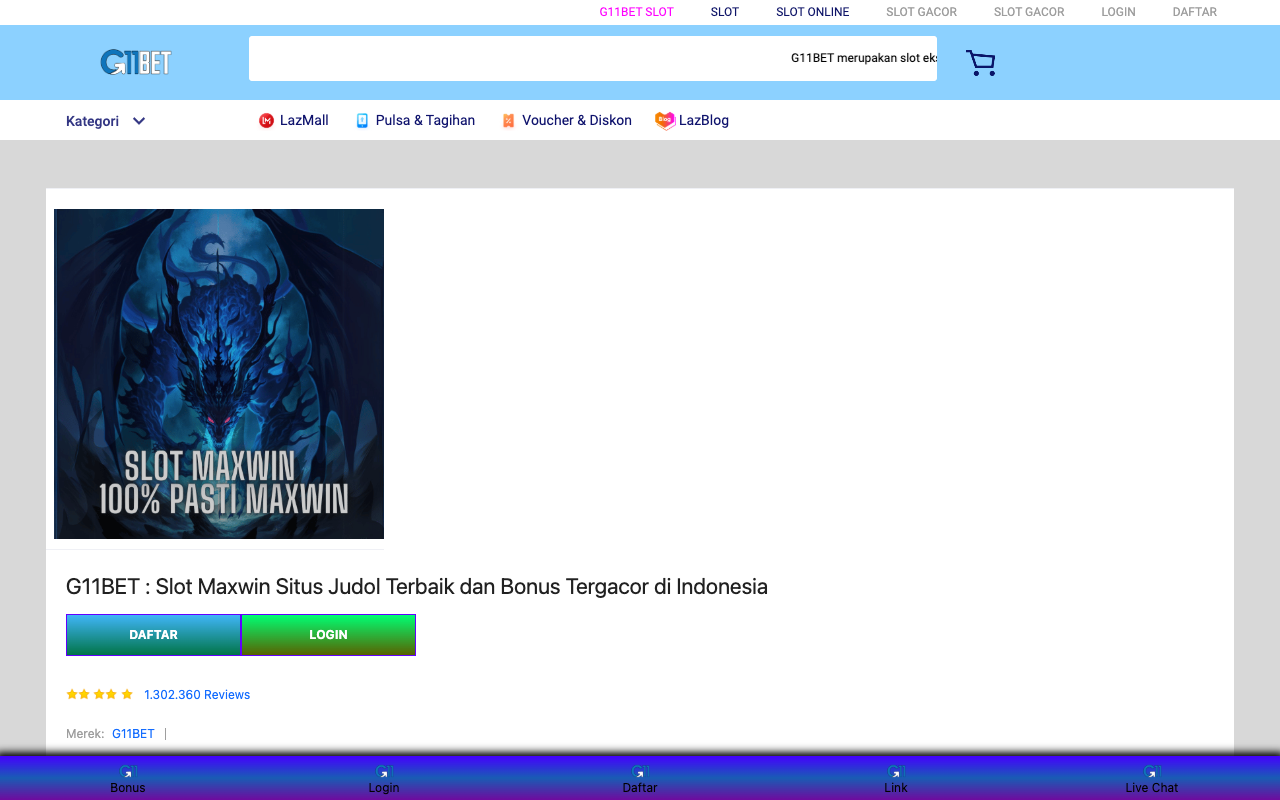Tap the Login icon in the bottom bar
The image size is (1280, 800).
384,772
